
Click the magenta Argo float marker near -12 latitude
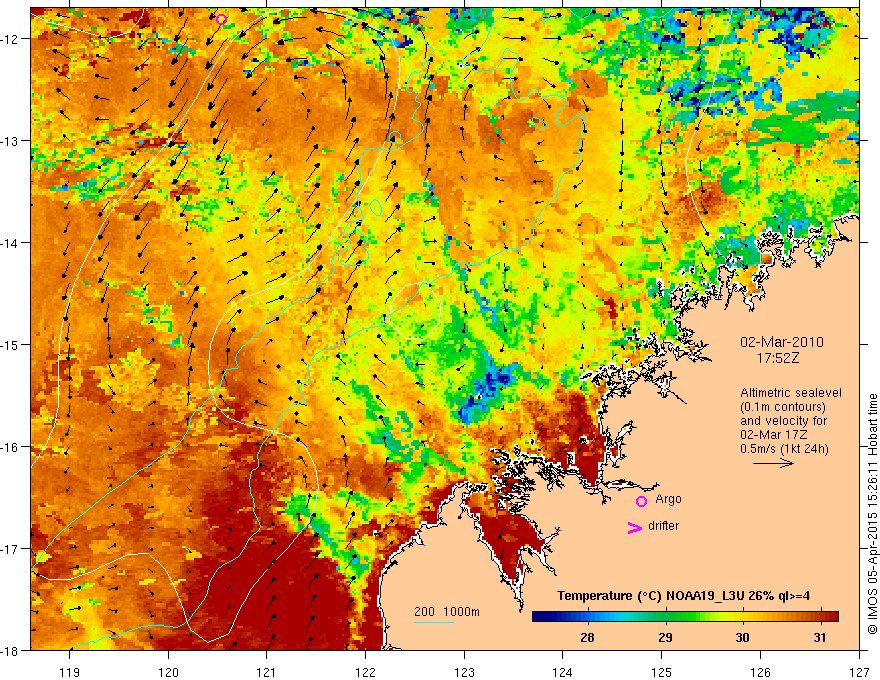[221, 19]
